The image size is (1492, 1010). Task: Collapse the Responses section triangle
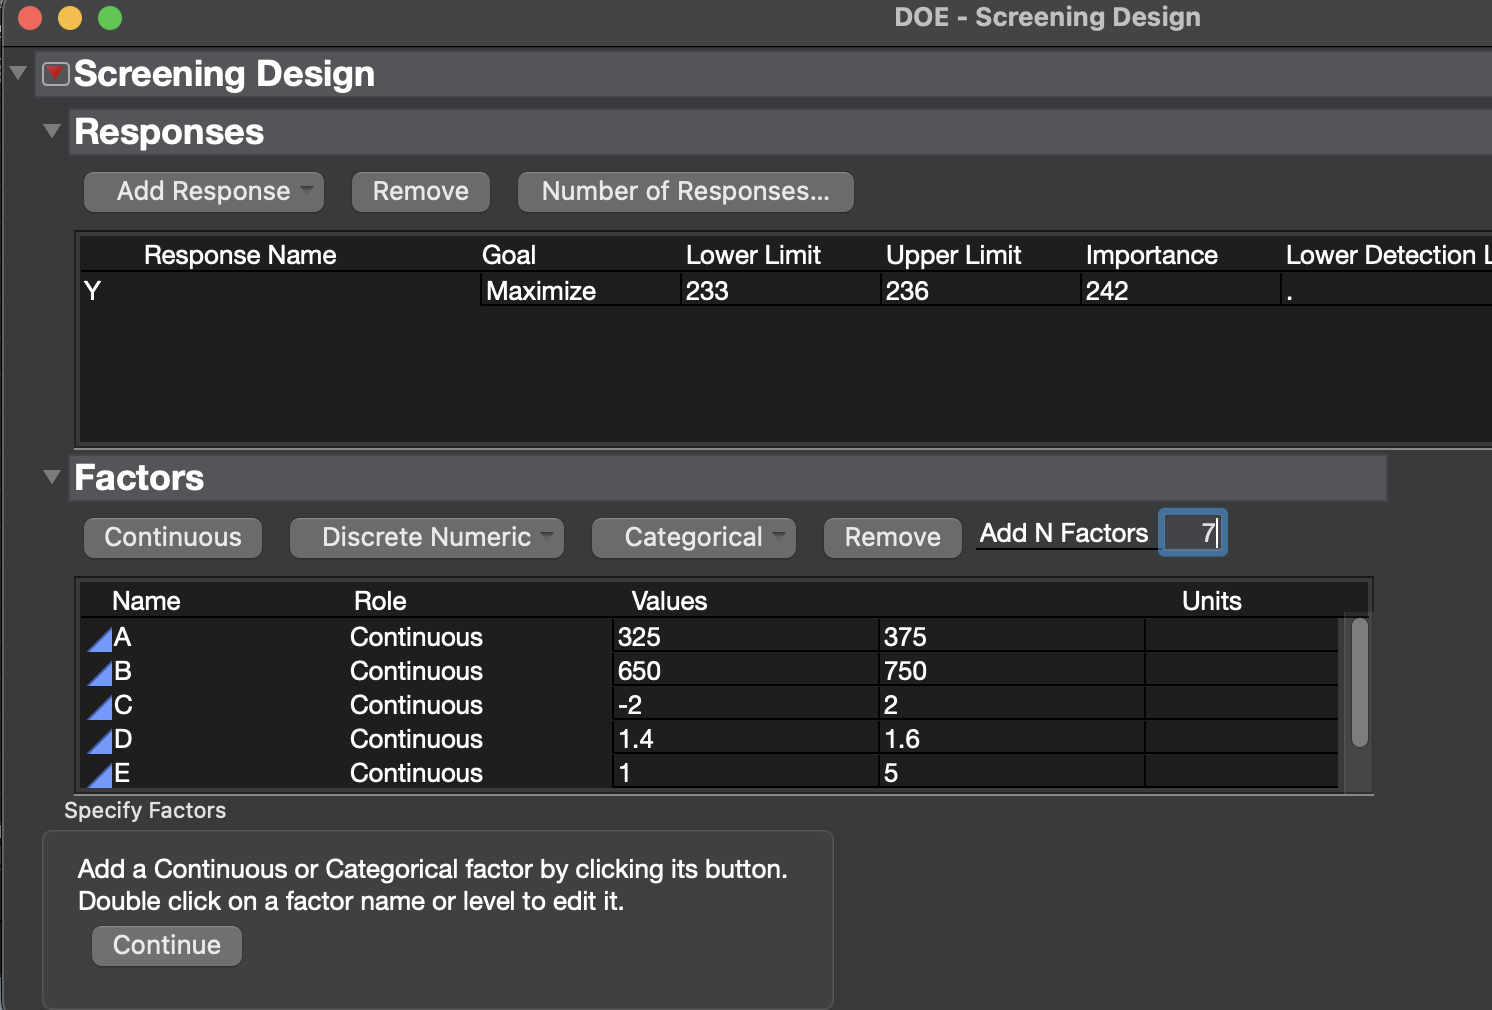point(53,131)
